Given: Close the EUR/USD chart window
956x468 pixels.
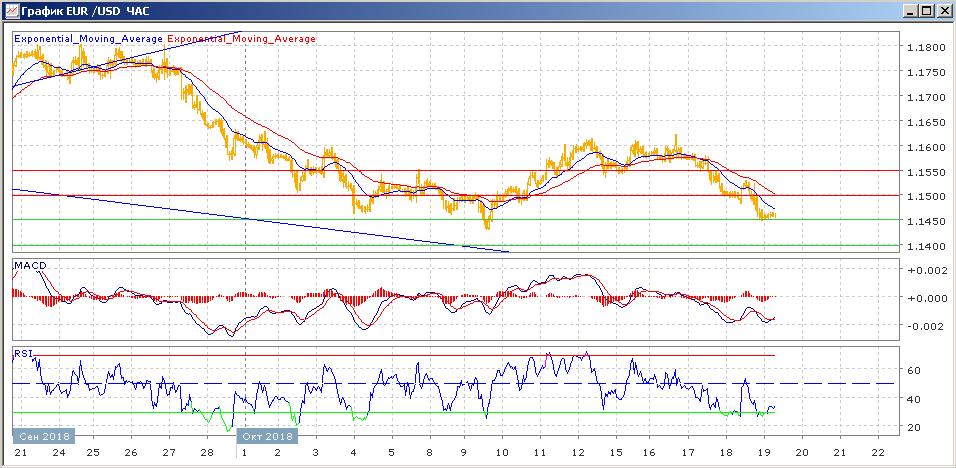Looking at the screenshot, I should click(943, 10).
